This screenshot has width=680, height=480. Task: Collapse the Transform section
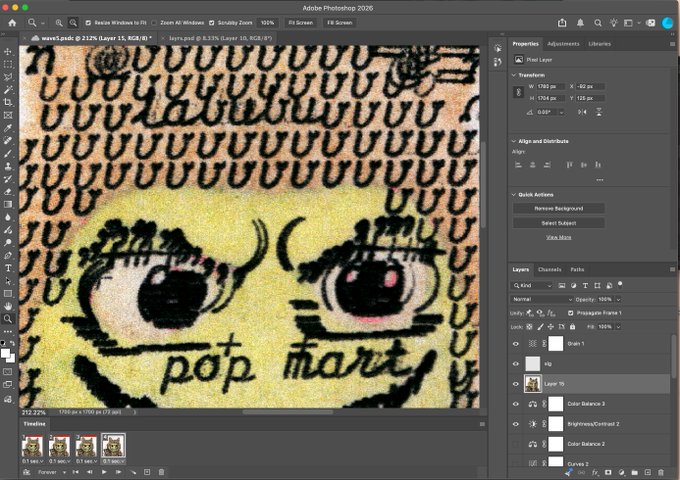(x=514, y=75)
